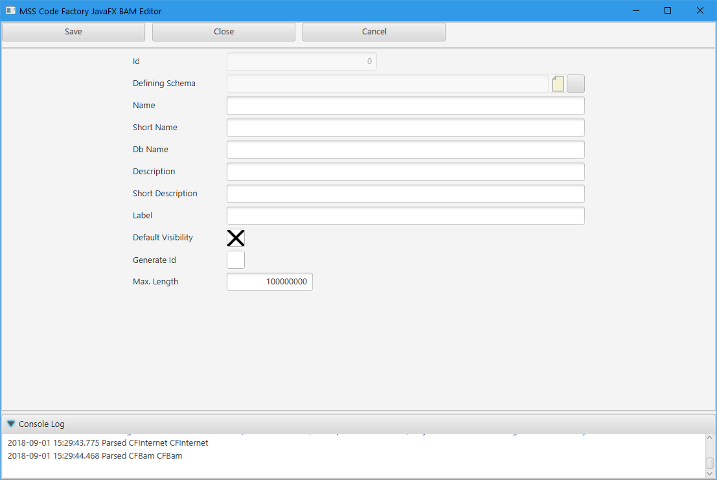This screenshot has width=717, height=480.
Task: Click the console scrollbar up arrow
Action: point(709,441)
